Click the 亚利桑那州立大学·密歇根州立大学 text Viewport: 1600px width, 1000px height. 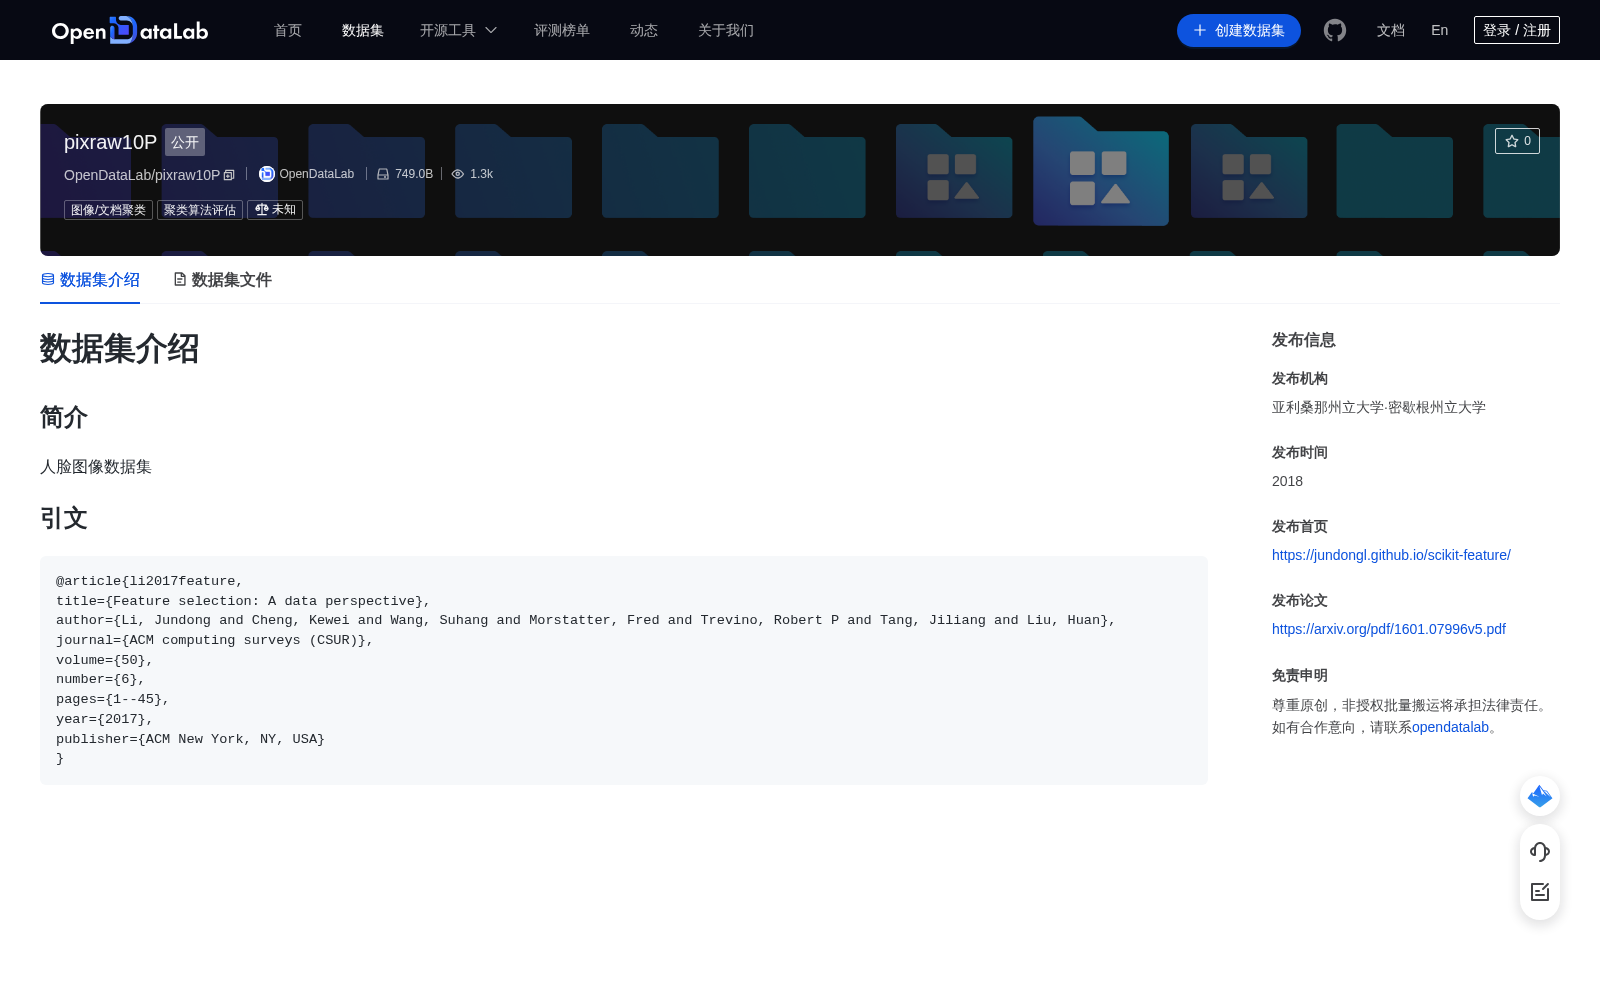pos(1379,407)
